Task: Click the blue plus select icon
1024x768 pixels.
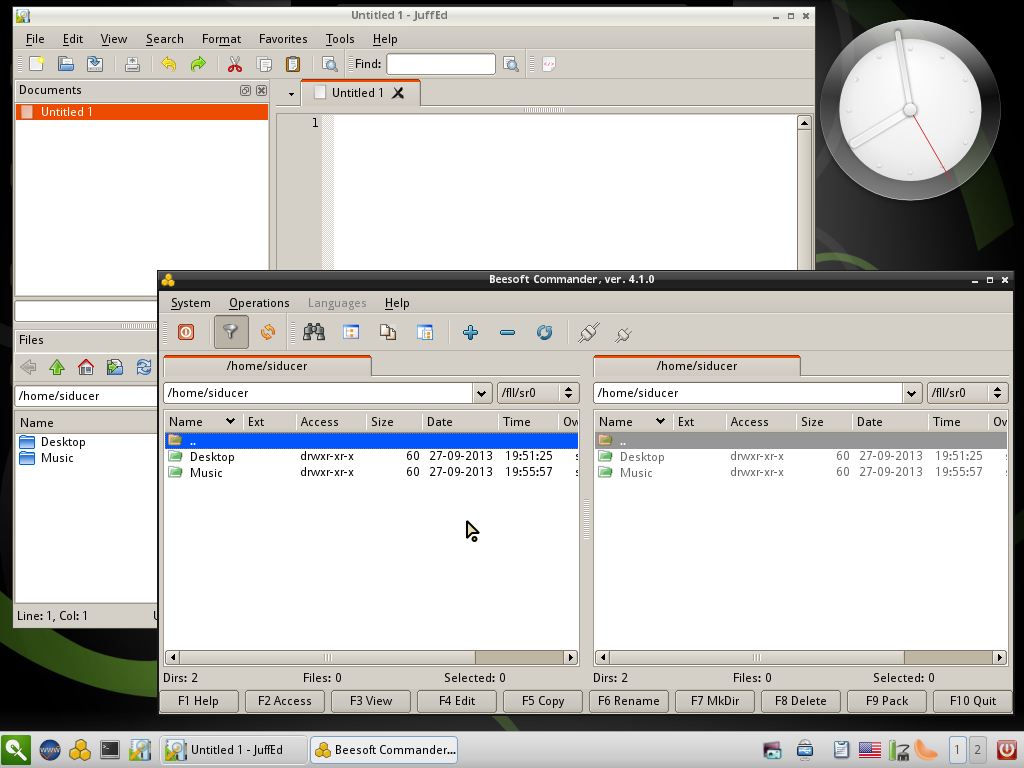Action: [x=470, y=332]
